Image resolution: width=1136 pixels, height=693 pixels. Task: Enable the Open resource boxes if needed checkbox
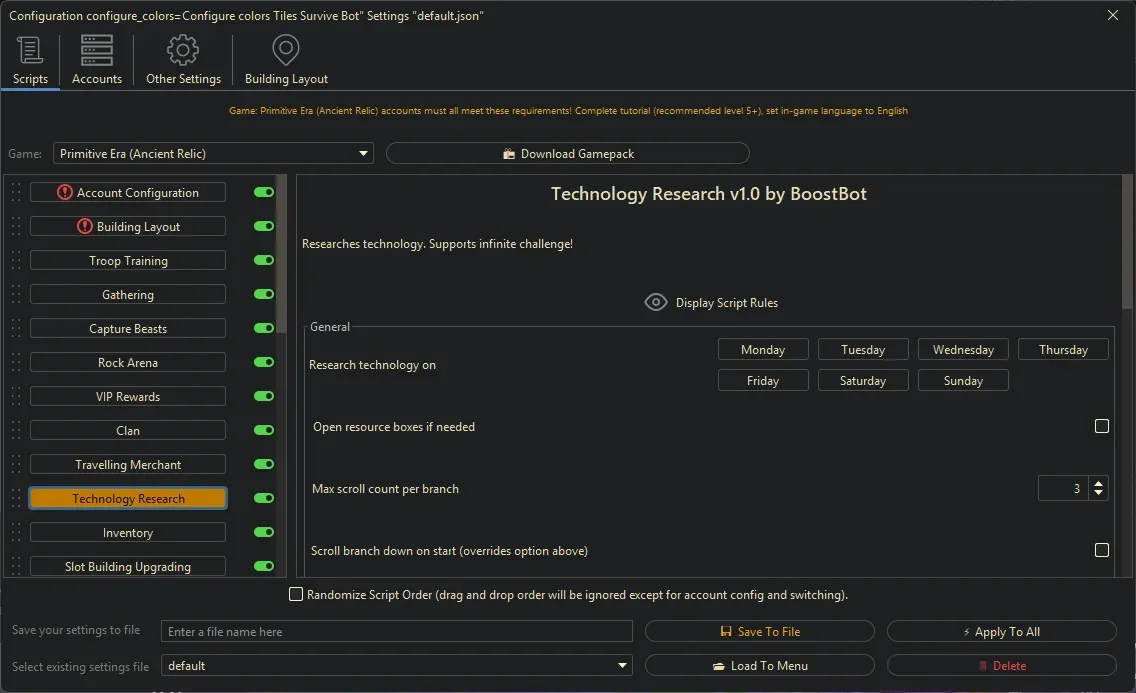point(1102,426)
